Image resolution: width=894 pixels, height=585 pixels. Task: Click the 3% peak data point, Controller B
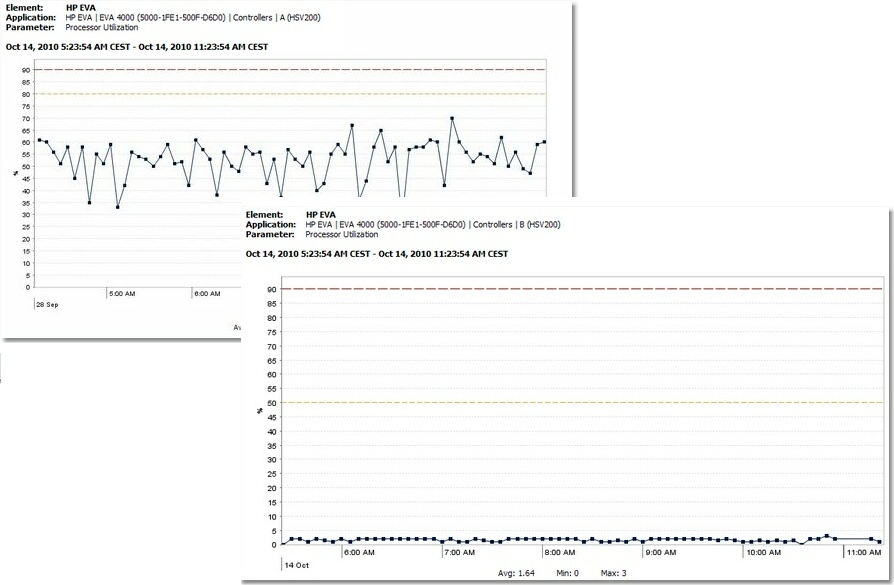(x=827, y=536)
